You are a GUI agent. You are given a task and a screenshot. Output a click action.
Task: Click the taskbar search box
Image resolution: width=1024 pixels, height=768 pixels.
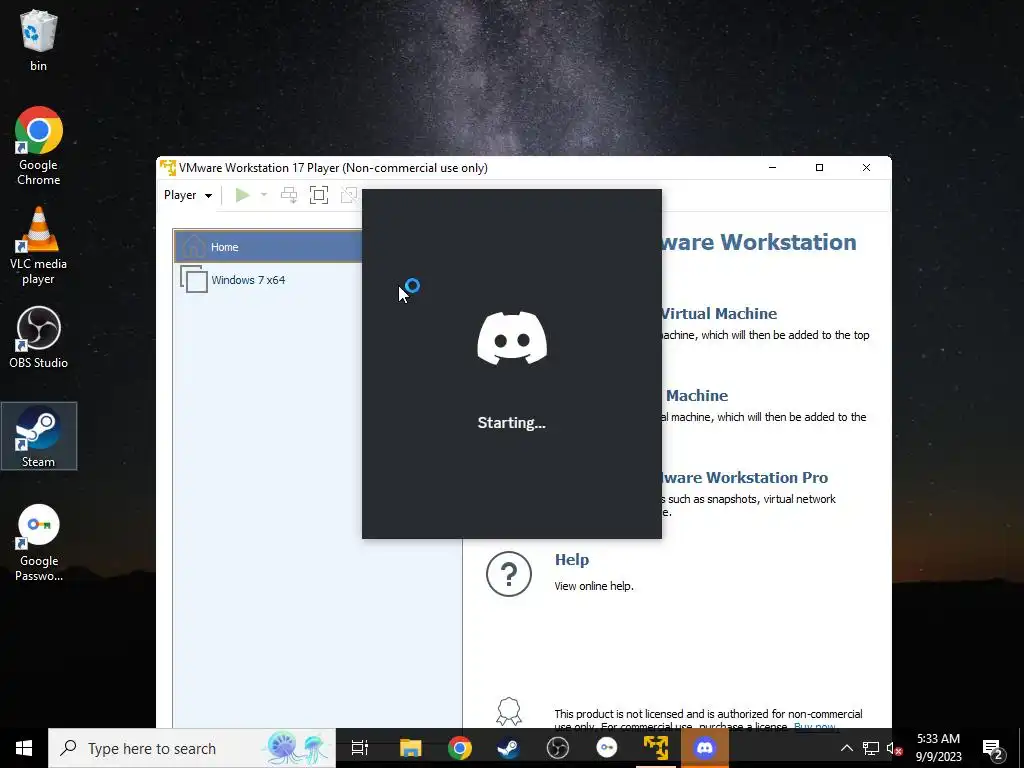coord(192,748)
